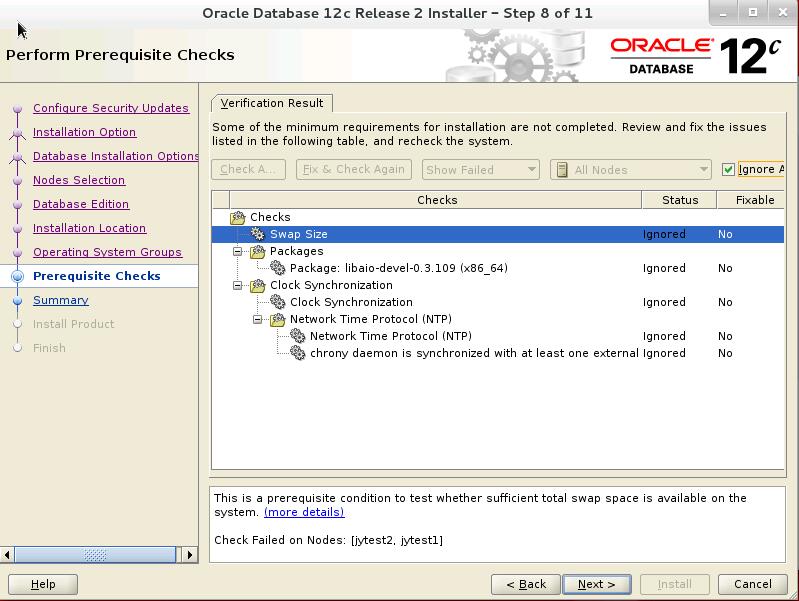This screenshot has height=601, width=799.
Task: Click the Summary step bullet in sidebar
Action: (x=17, y=301)
